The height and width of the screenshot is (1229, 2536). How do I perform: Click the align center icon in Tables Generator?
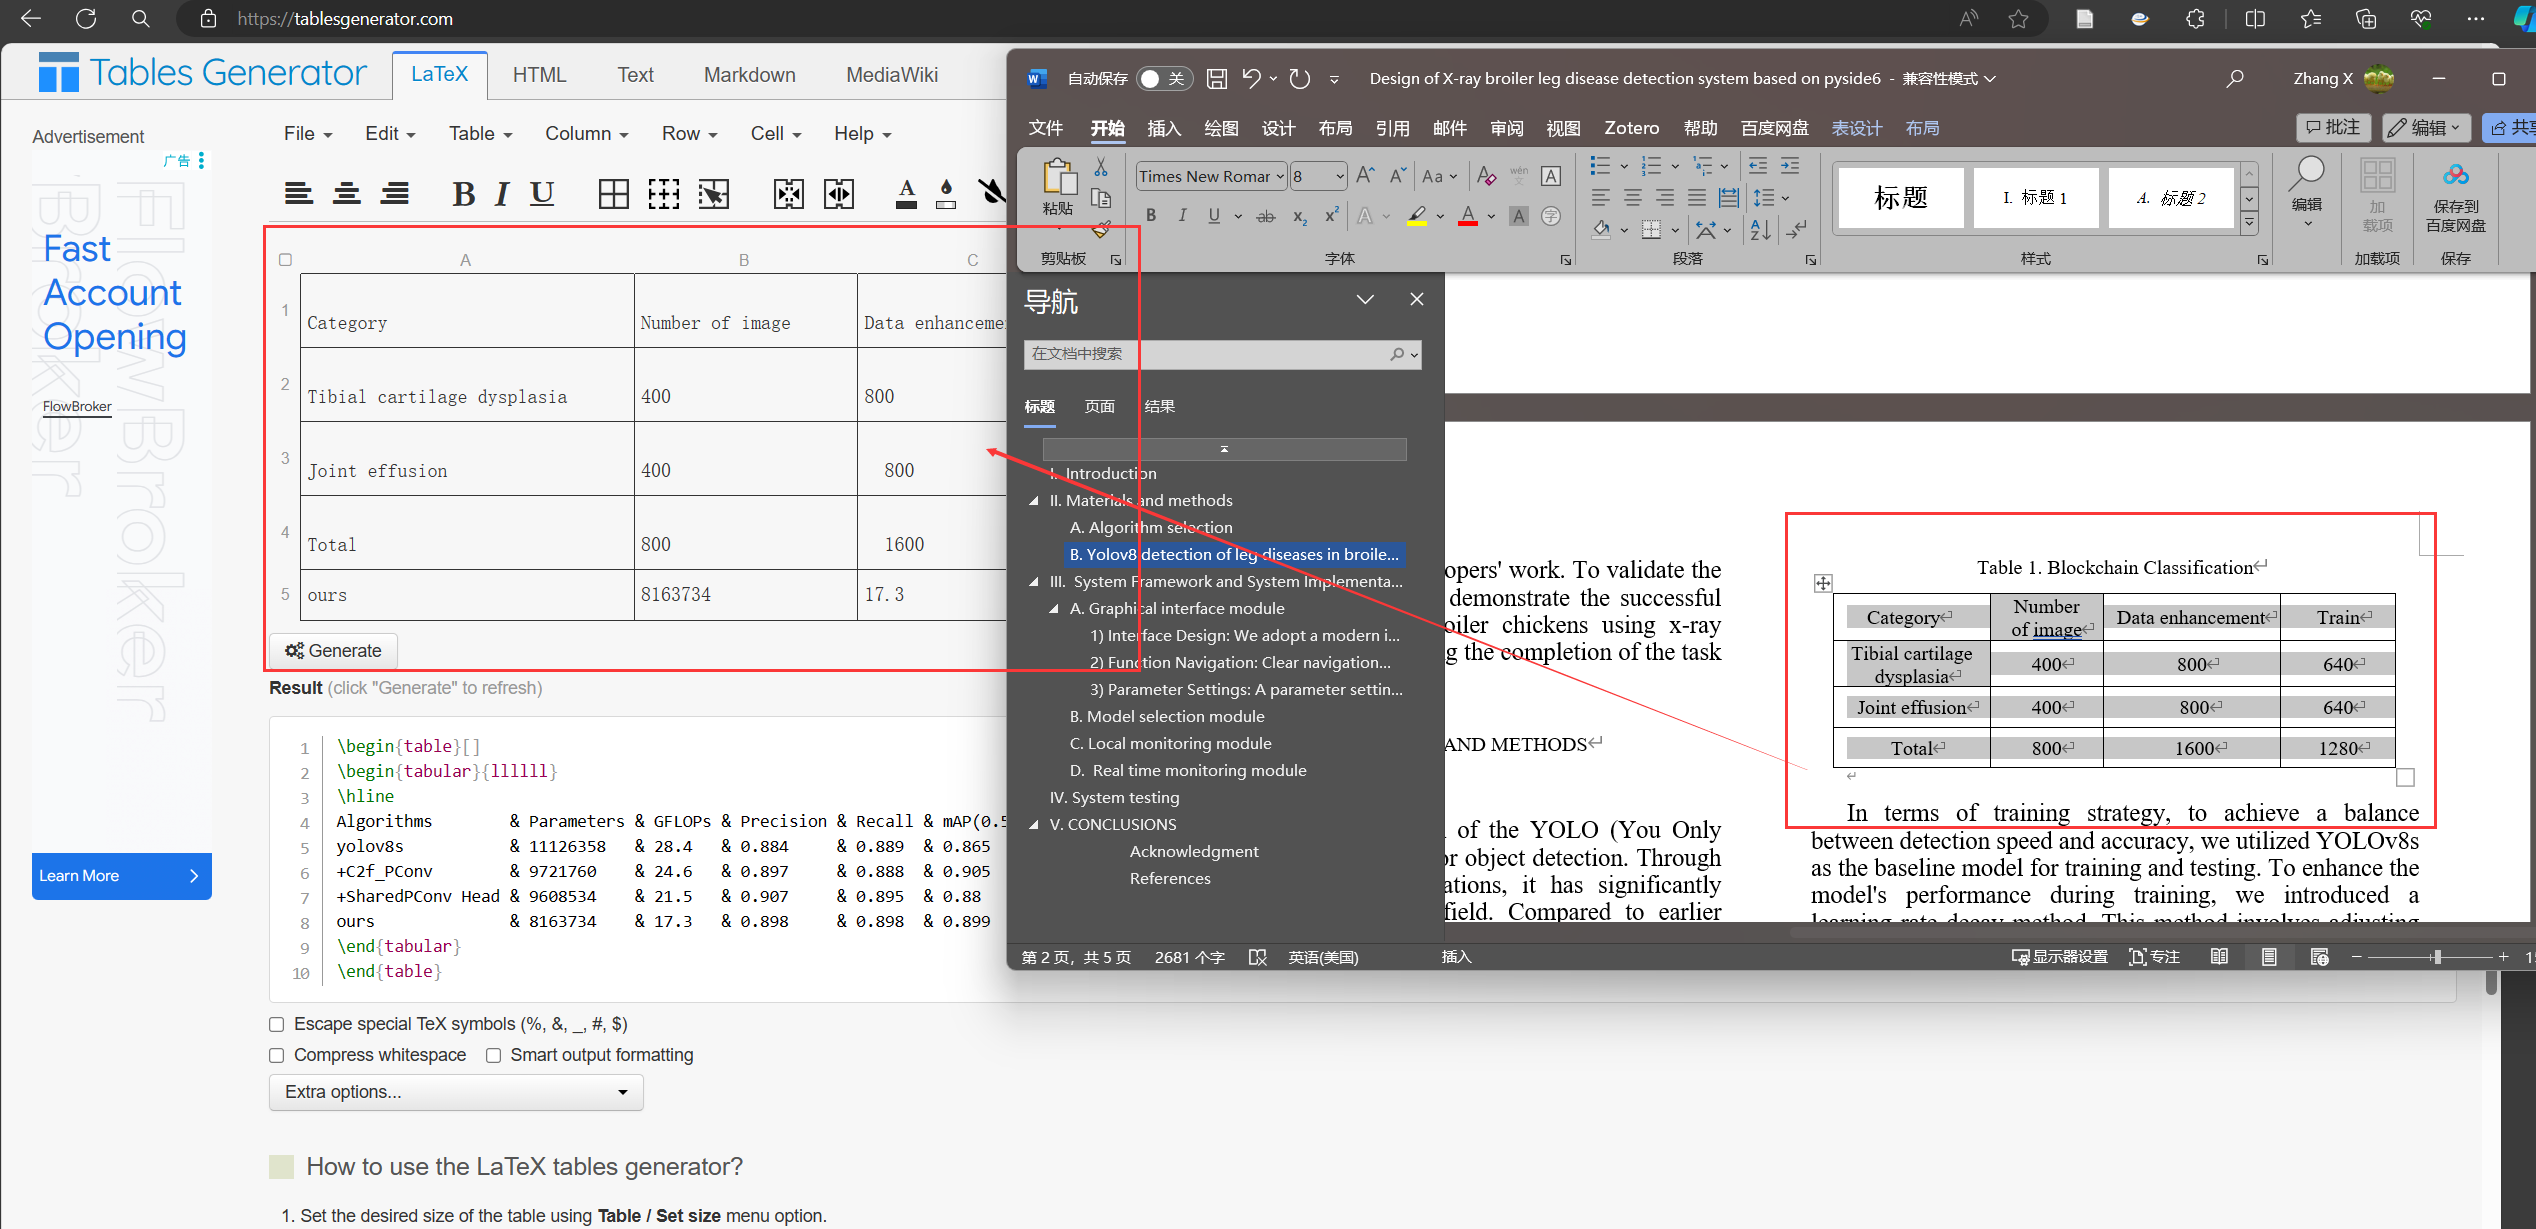click(346, 193)
